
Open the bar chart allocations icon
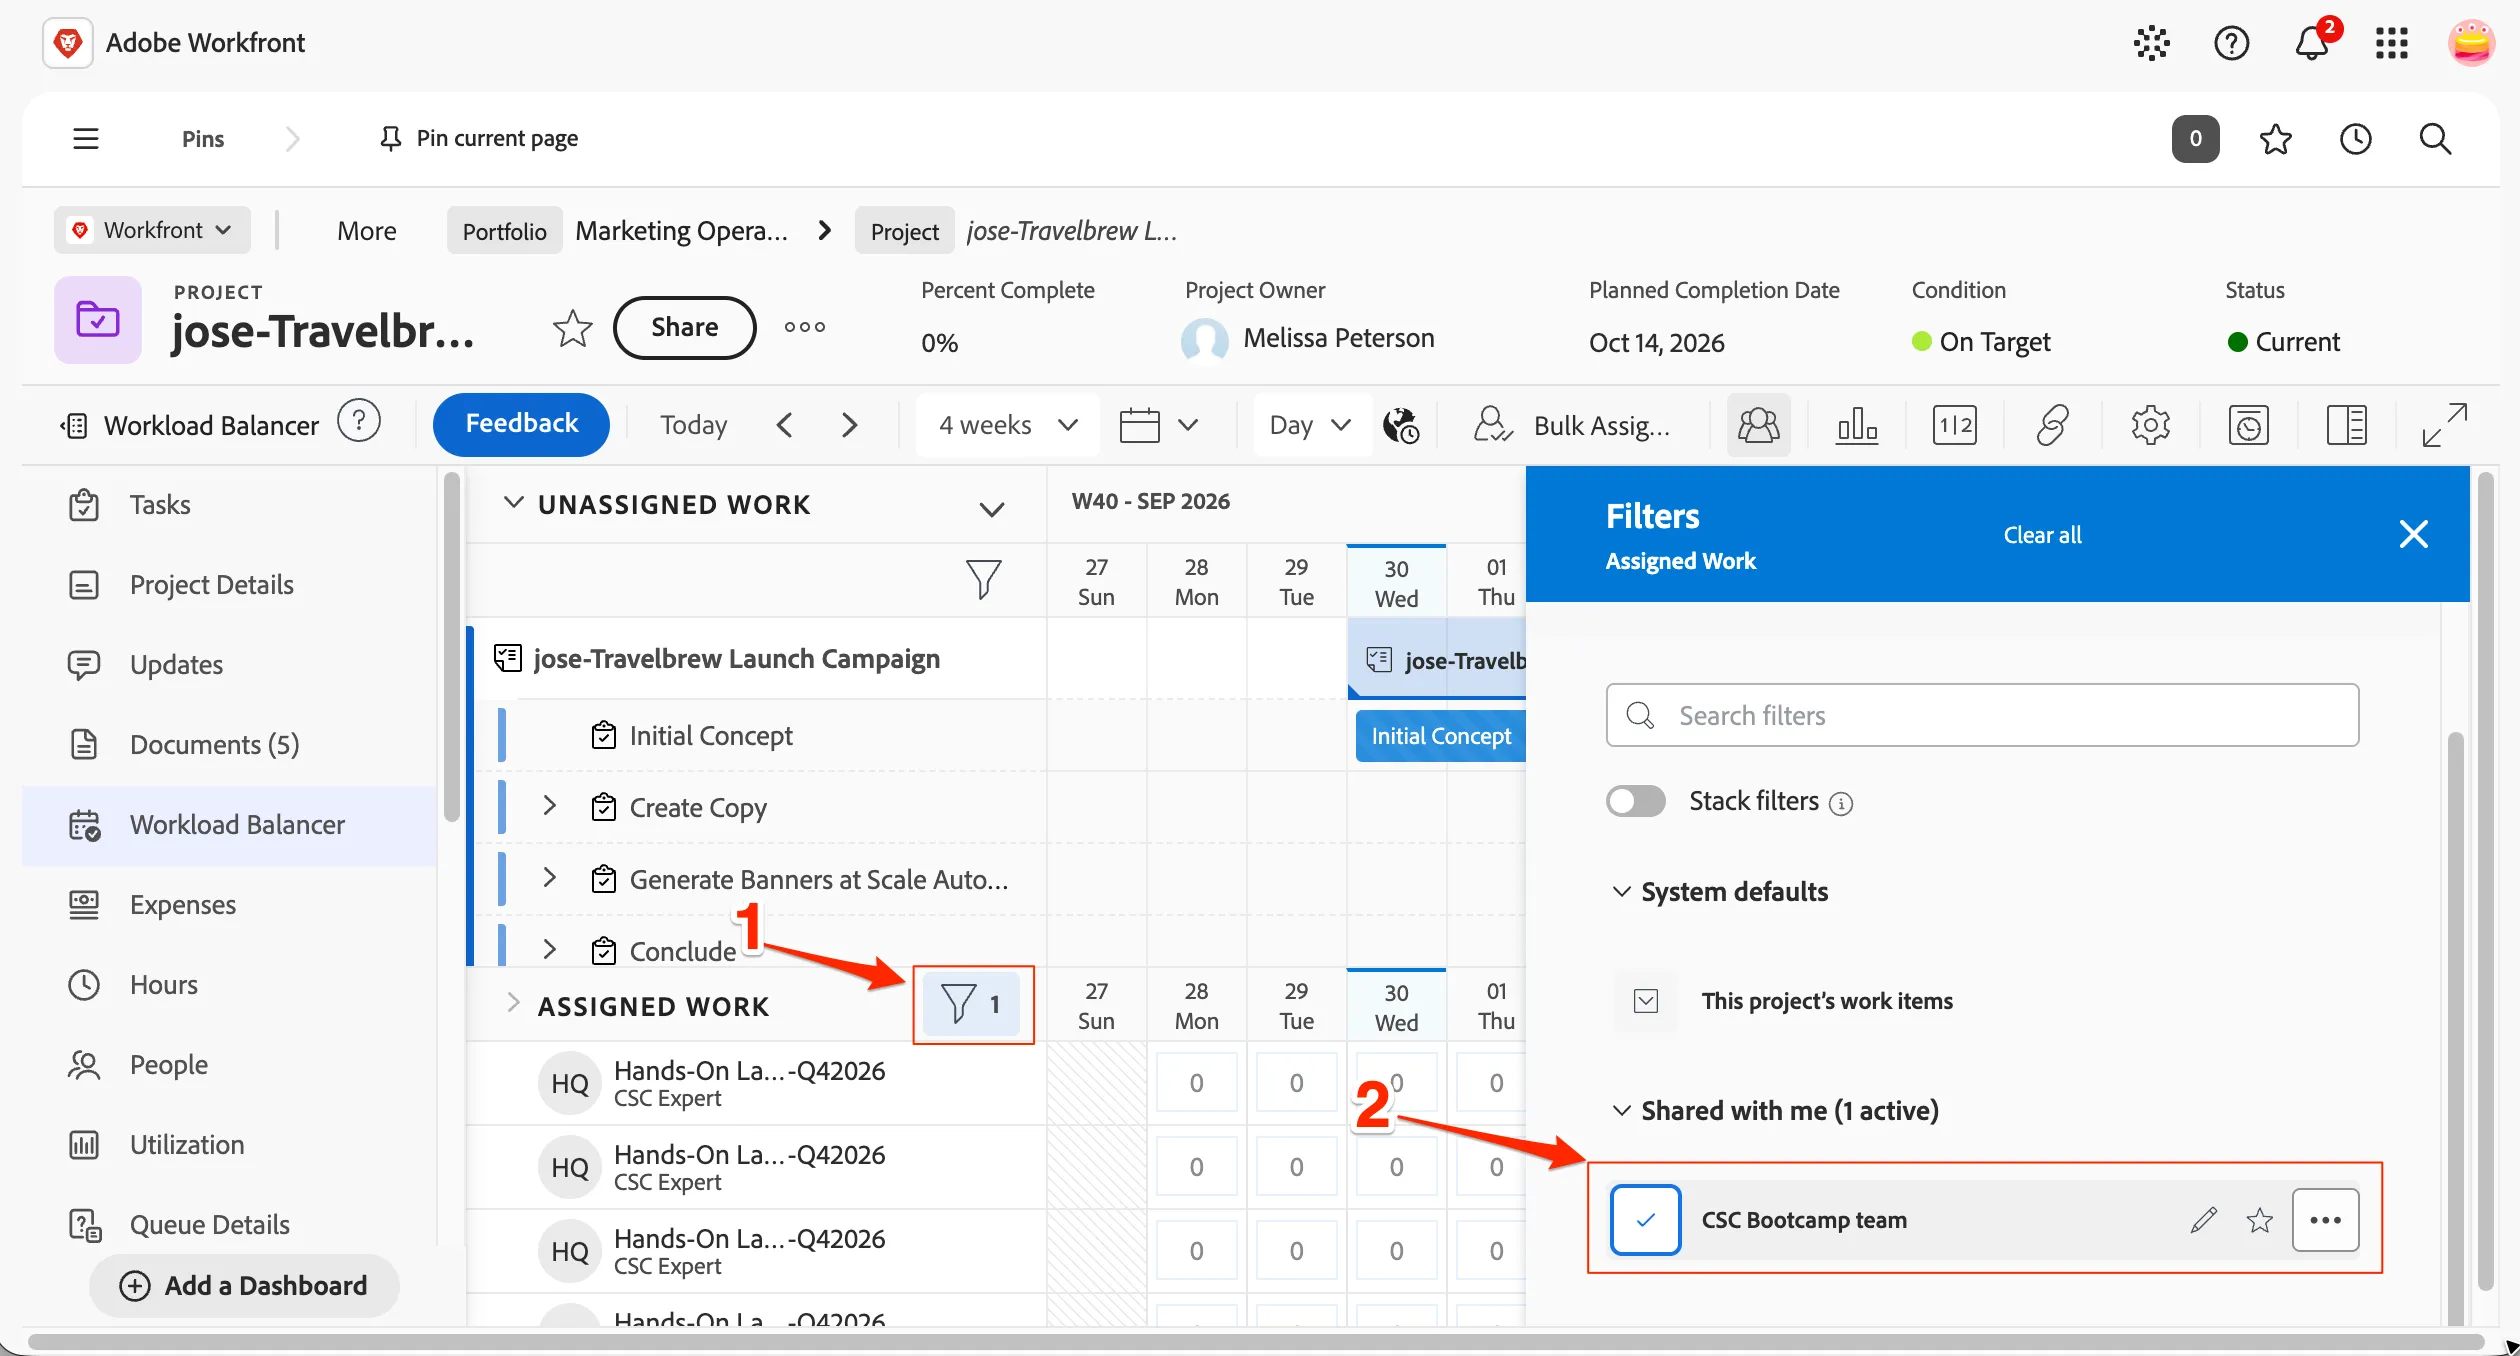click(x=1856, y=425)
